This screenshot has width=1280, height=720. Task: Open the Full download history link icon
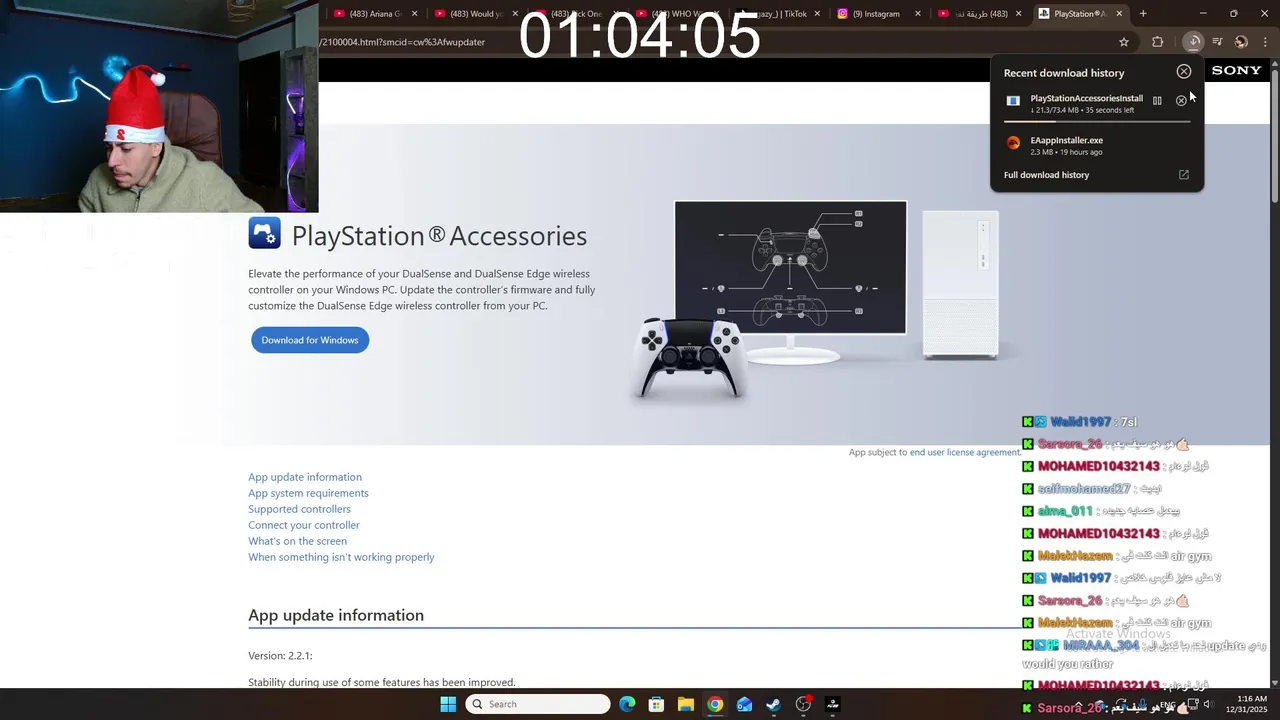coord(1184,175)
